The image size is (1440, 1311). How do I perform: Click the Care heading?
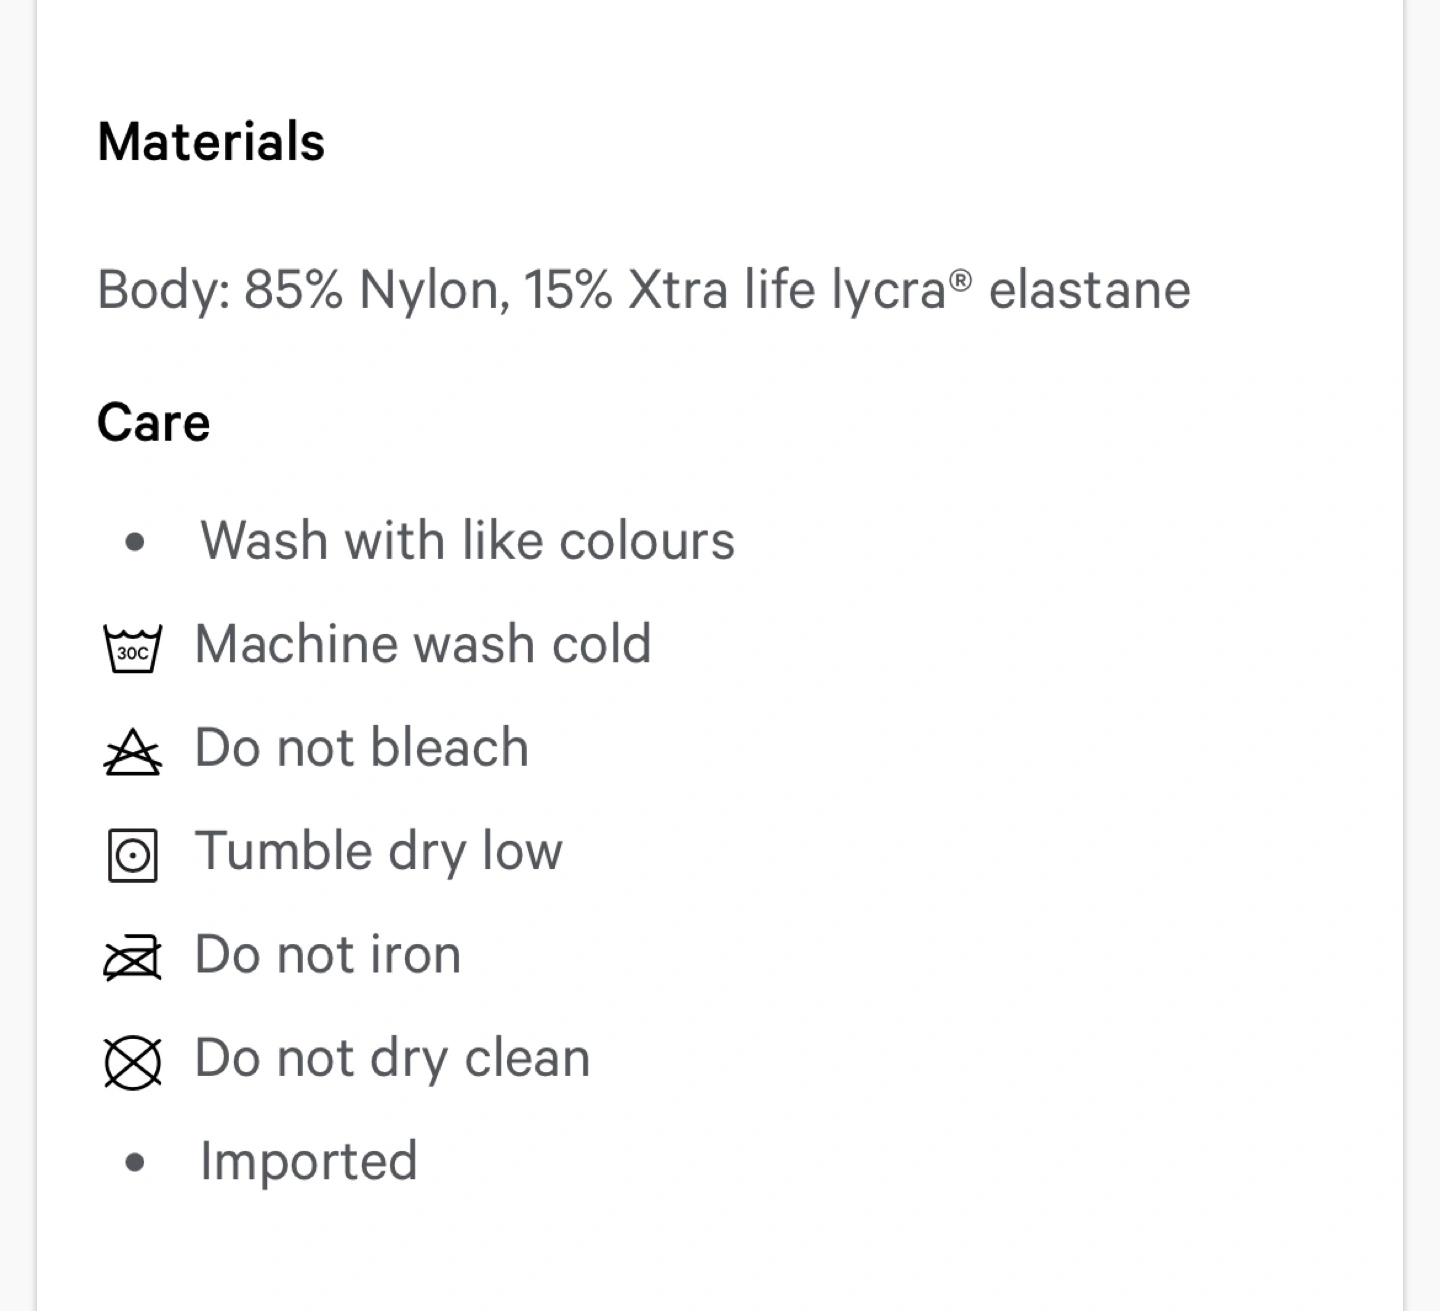153,422
